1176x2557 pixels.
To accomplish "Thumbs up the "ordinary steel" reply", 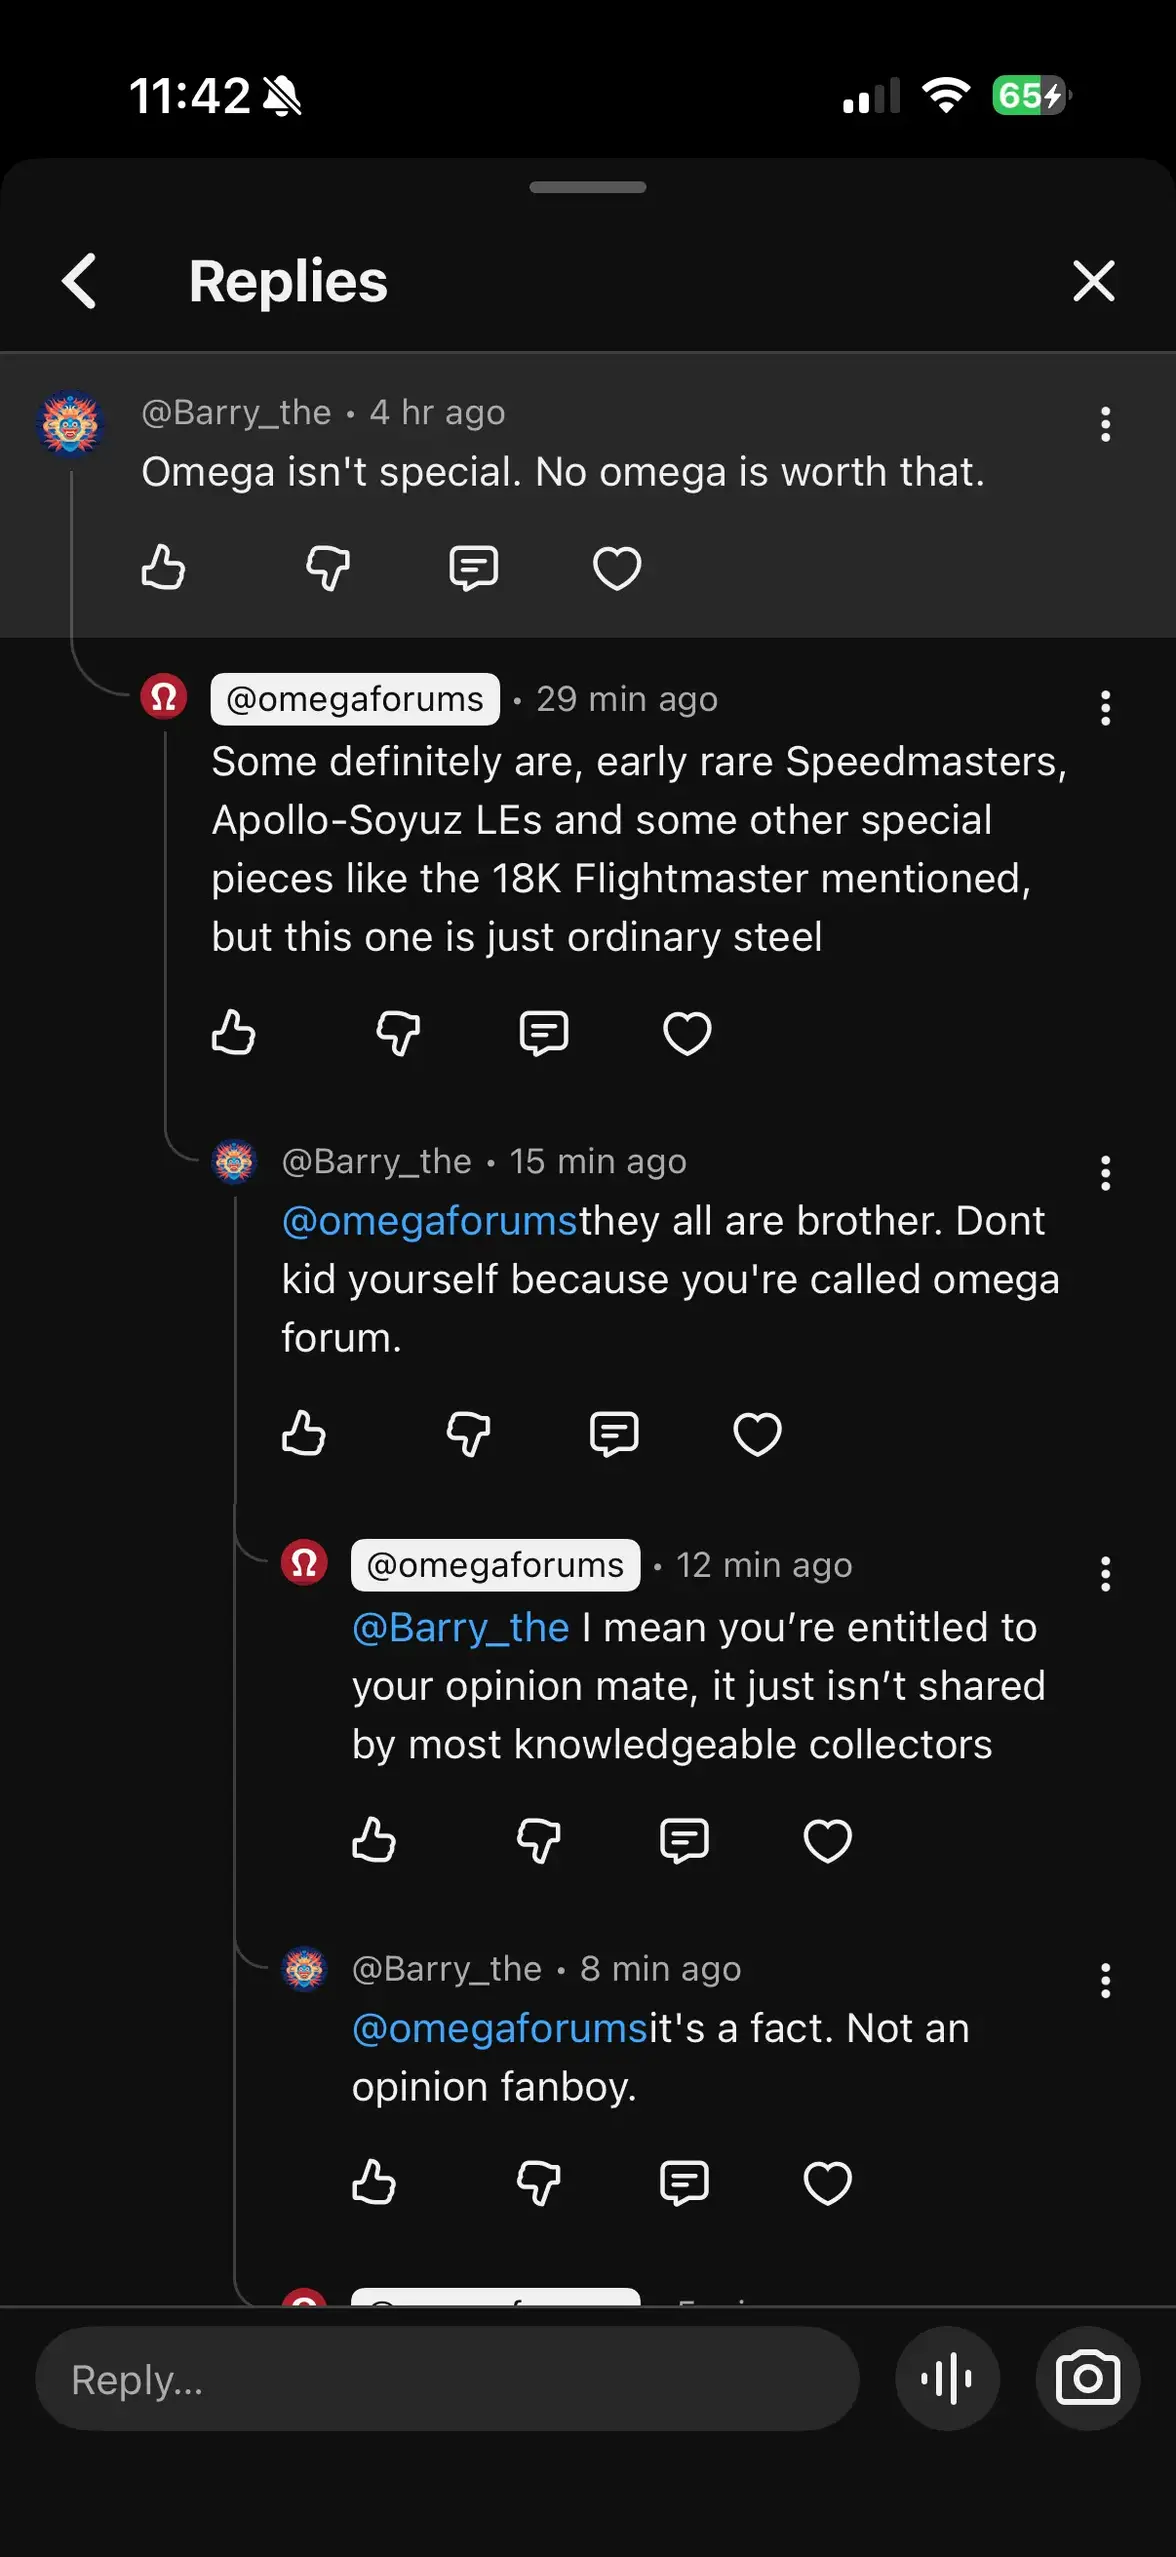I will click(233, 1033).
